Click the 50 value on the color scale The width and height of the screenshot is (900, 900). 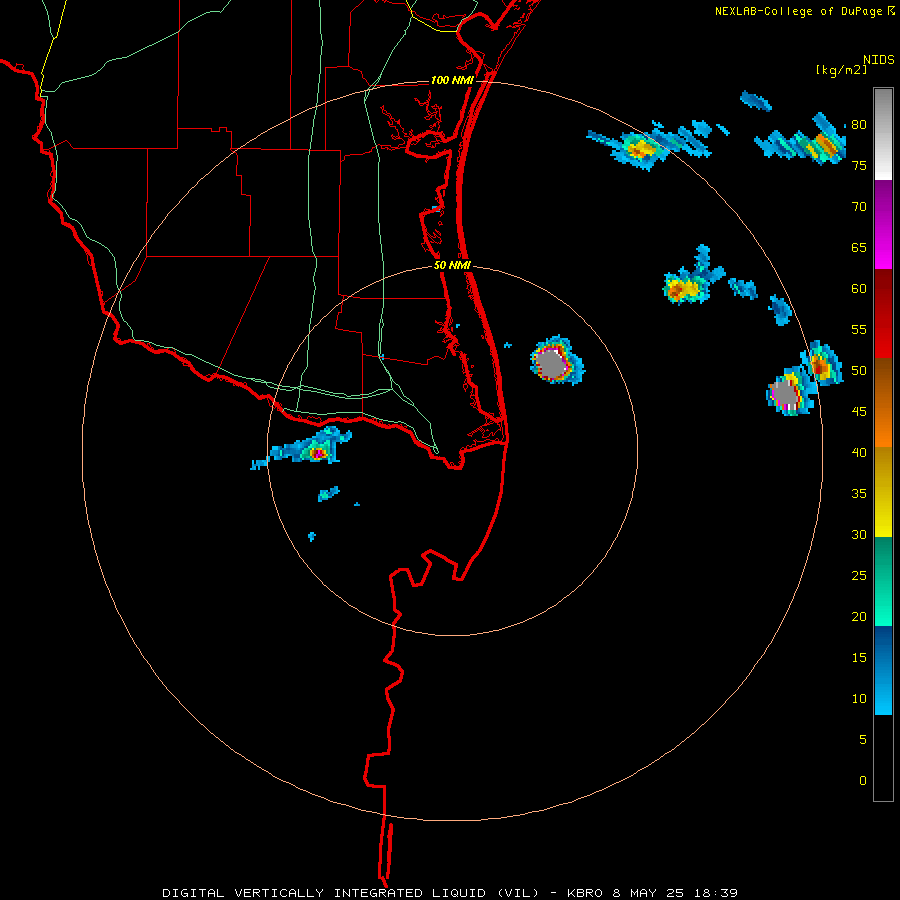click(859, 371)
